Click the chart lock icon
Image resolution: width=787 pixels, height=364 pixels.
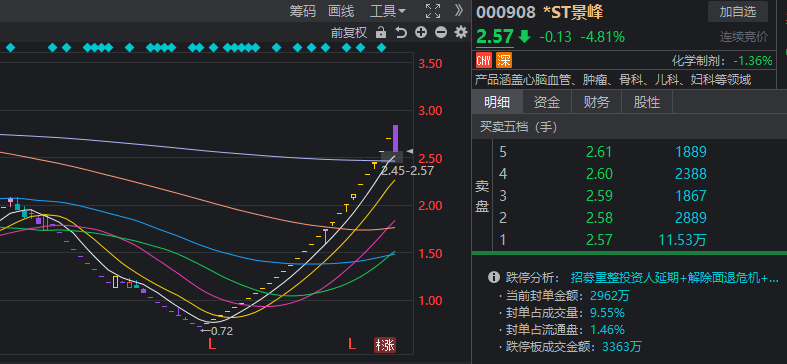[381, 33]
